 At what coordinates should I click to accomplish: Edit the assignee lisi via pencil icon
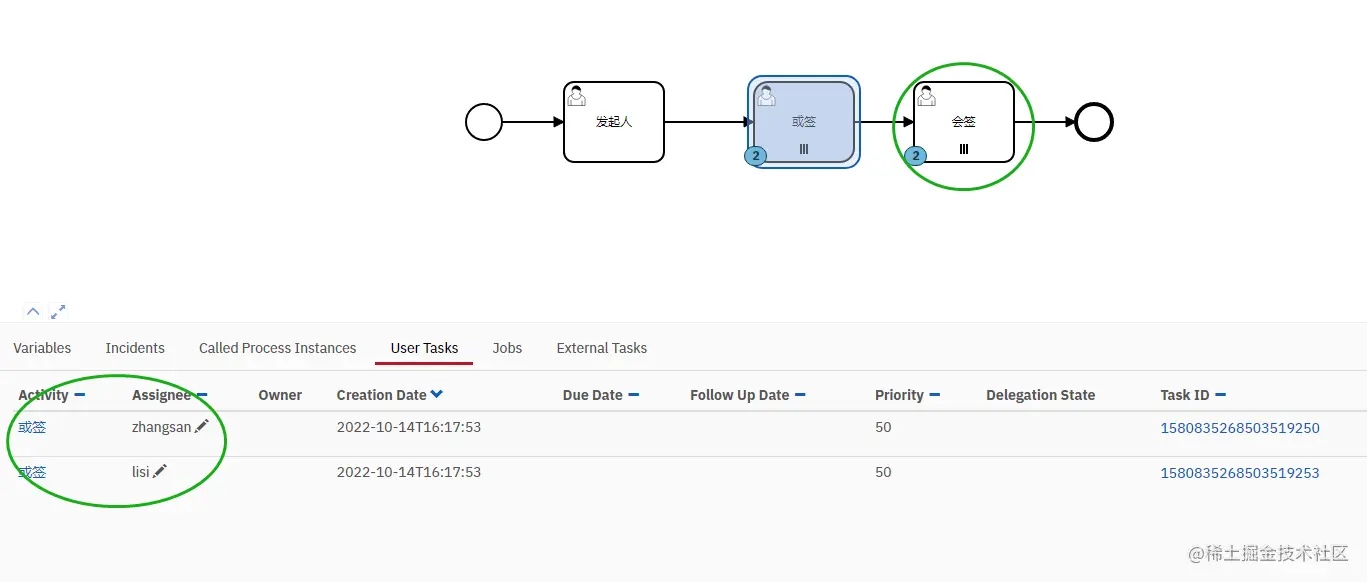pyautogui.click(x=160, y=472)
